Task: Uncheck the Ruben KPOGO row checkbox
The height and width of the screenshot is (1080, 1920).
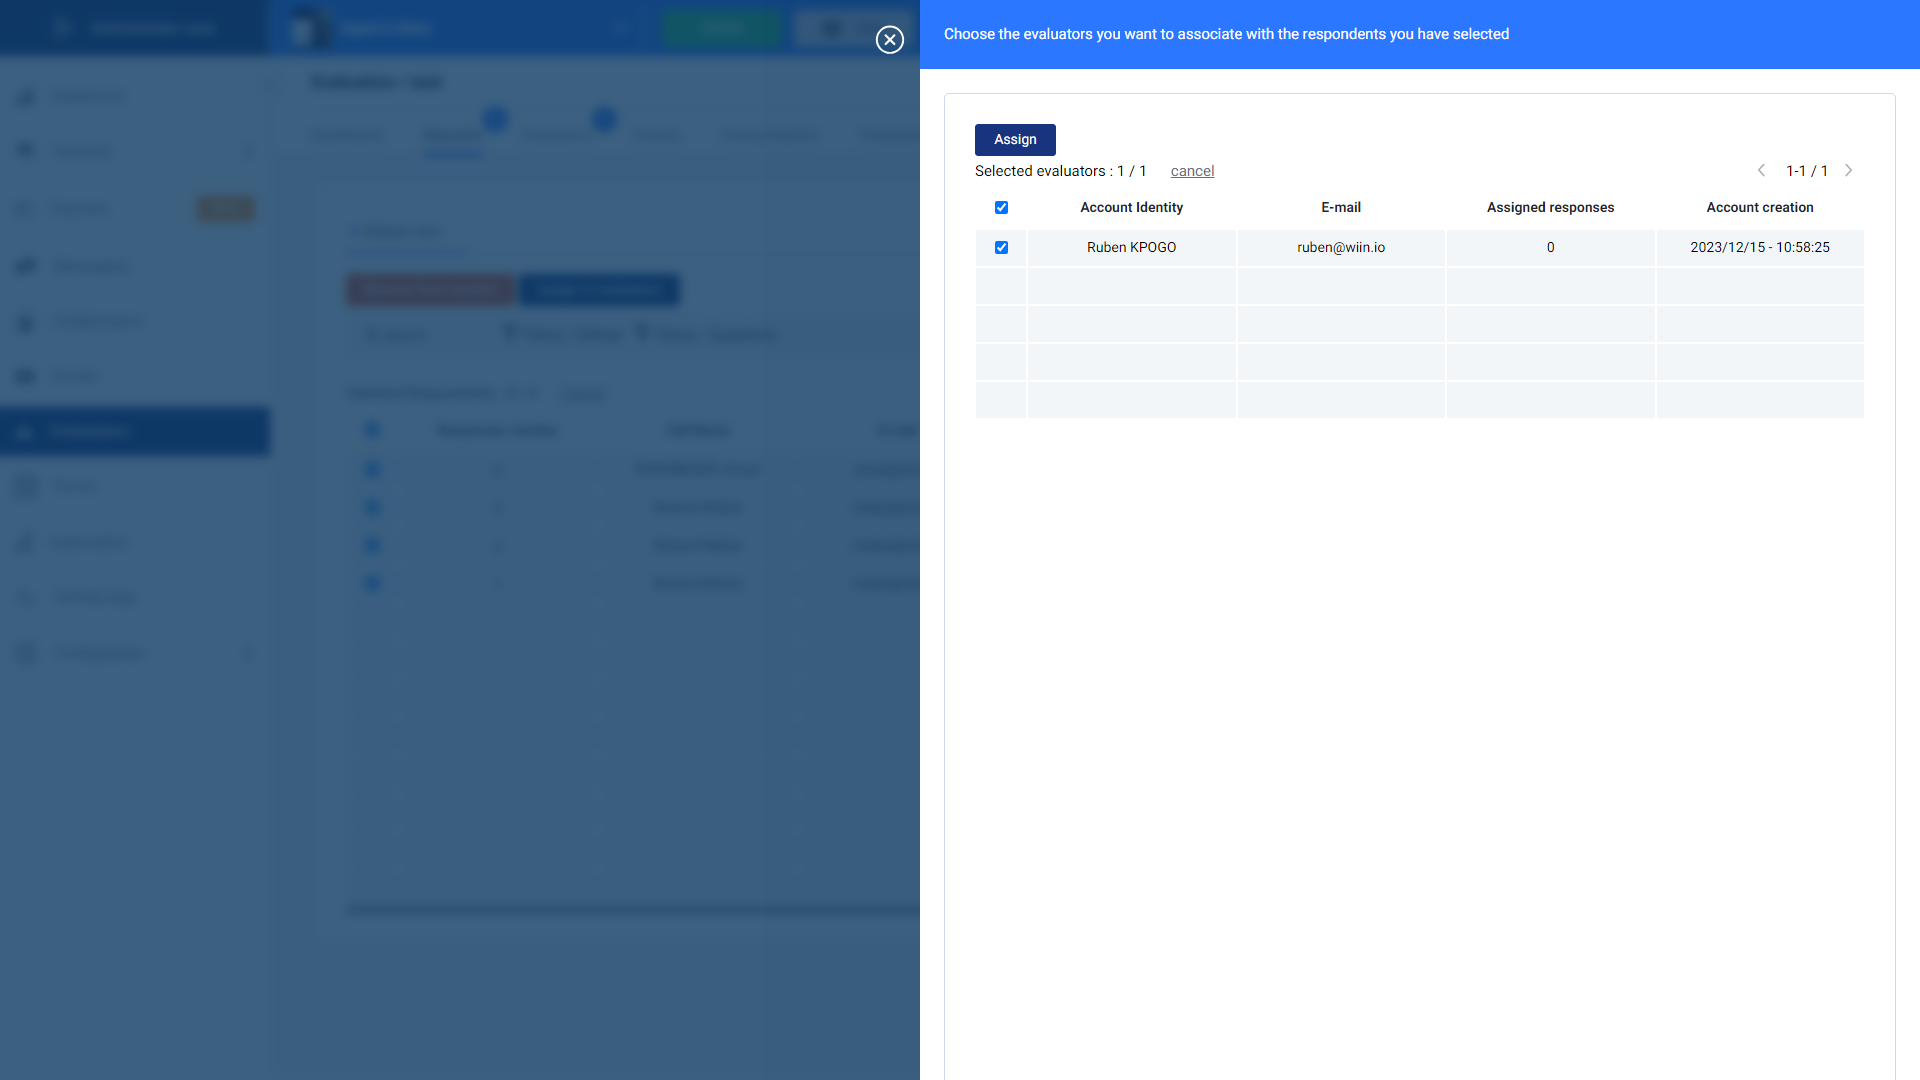Action: (1001, 248)
